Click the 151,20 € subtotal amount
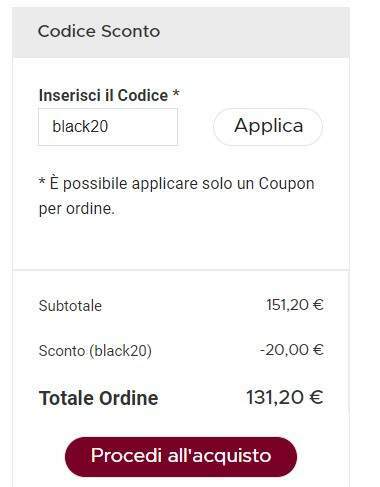The height and width of the screenshot is (487, 380). click(295, 305)
